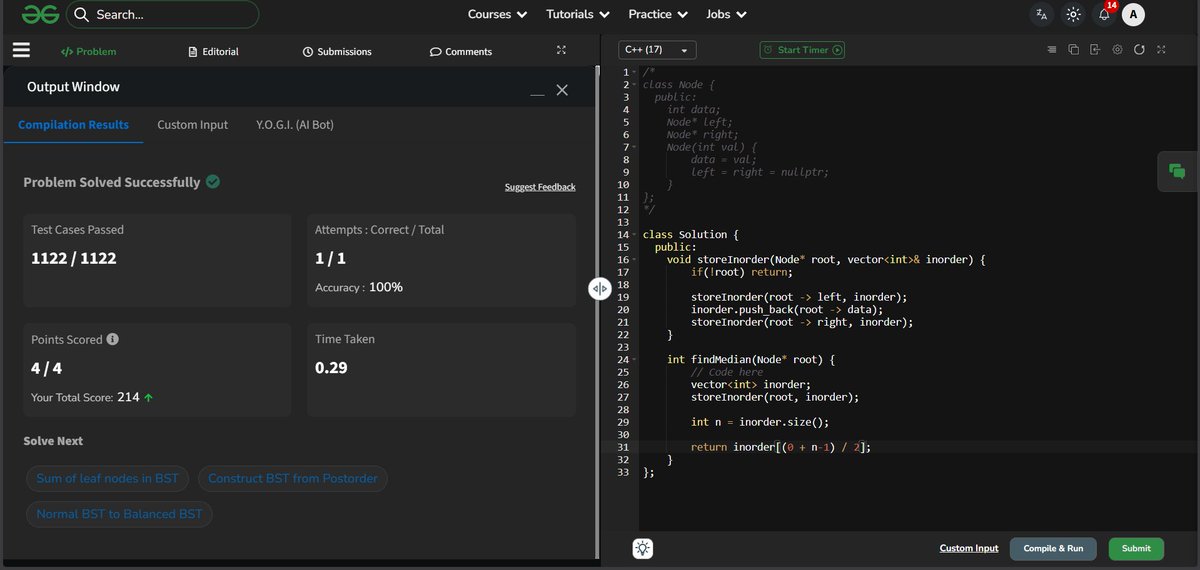Image resolution: width=1200 pixels, height=570 pixels.
Task: Open the user profile avatar
Action: 1133,15
